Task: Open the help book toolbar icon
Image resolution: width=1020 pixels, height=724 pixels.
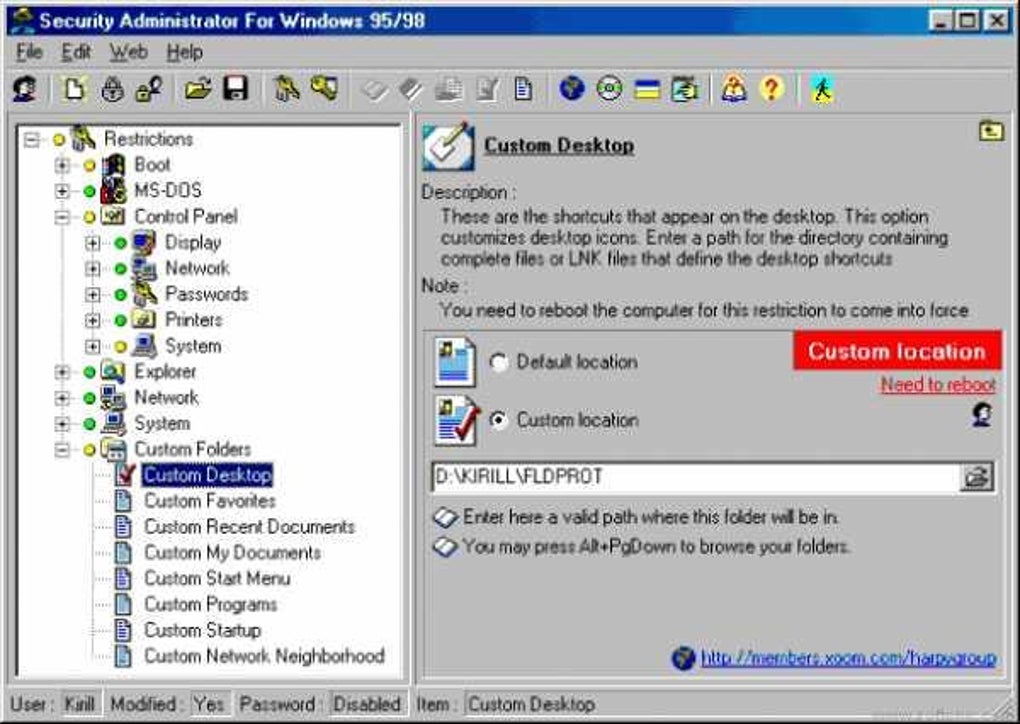Action: (734, 89)
